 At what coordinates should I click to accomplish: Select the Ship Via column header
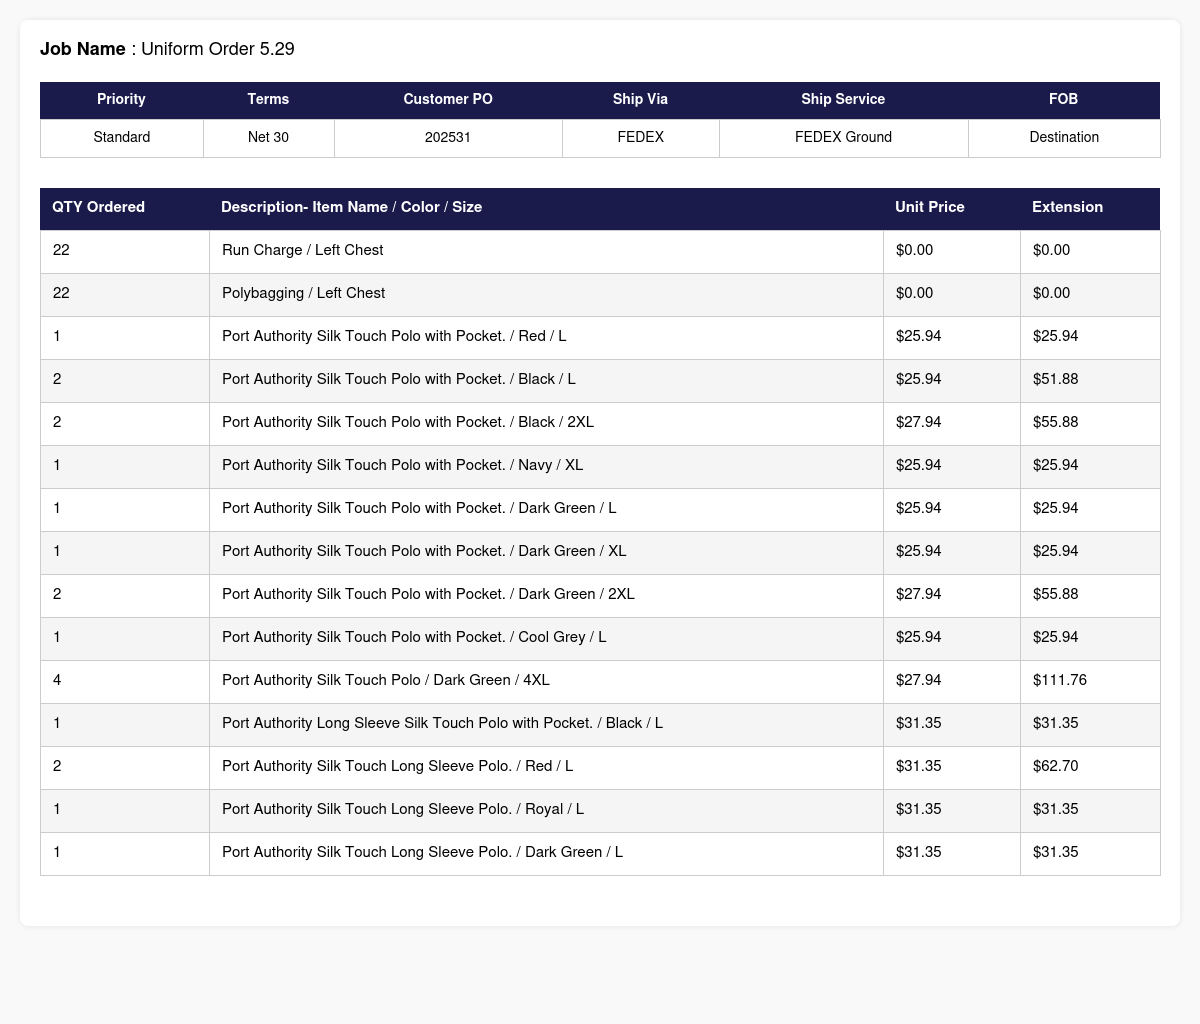[x=640, y=99]
